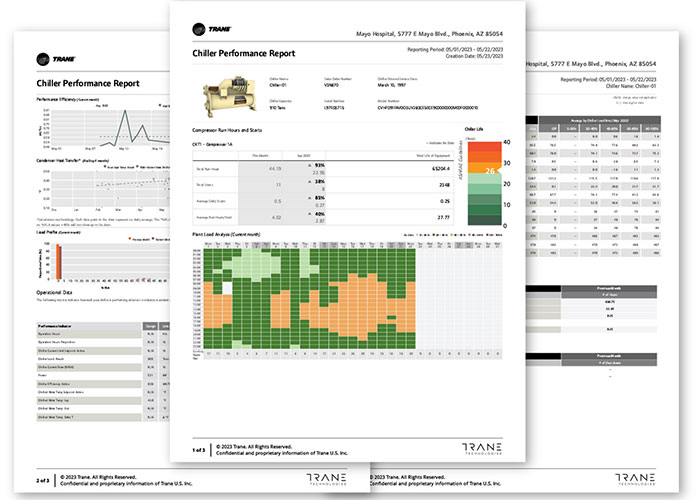Click the 'March 10, 1997' date value
This screenshot has width=700, height=500.
point(392,85)
